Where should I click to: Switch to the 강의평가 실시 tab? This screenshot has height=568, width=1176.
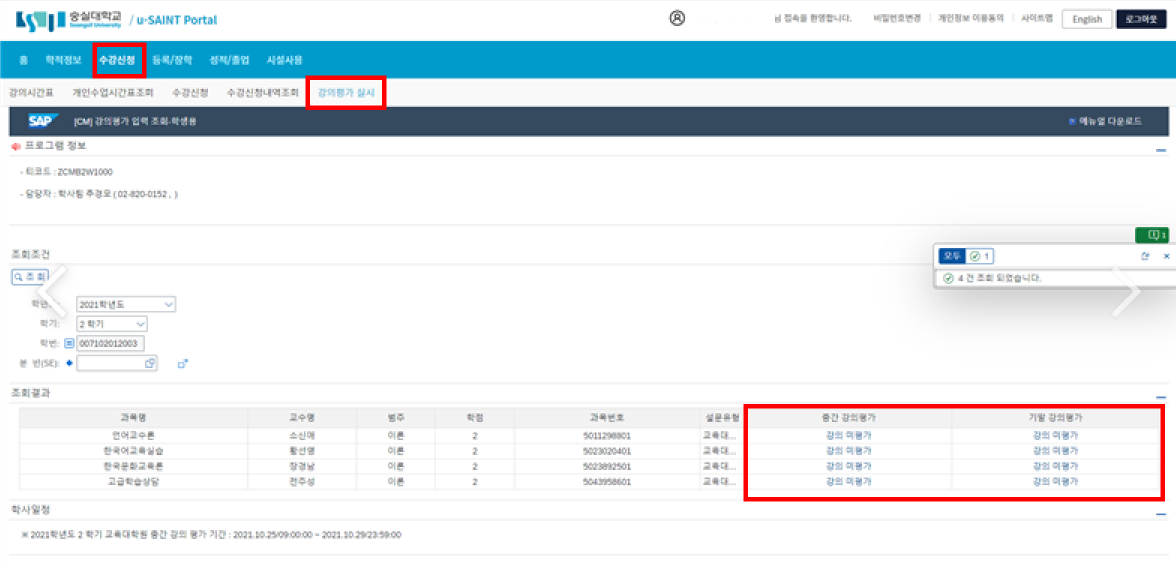(x=346, y=93)
